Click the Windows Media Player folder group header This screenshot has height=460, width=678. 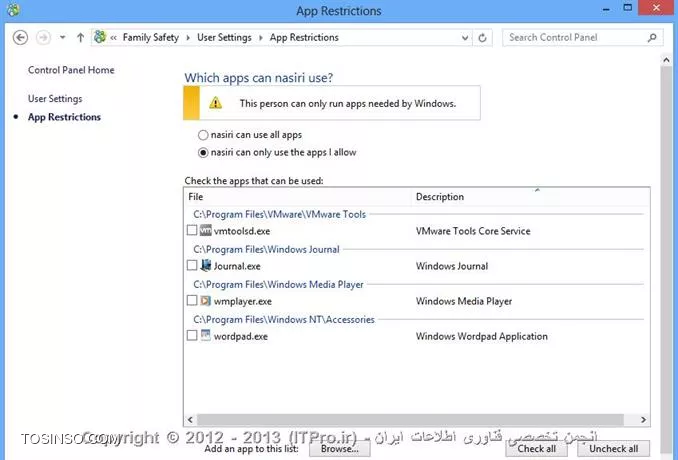[278, 284]
